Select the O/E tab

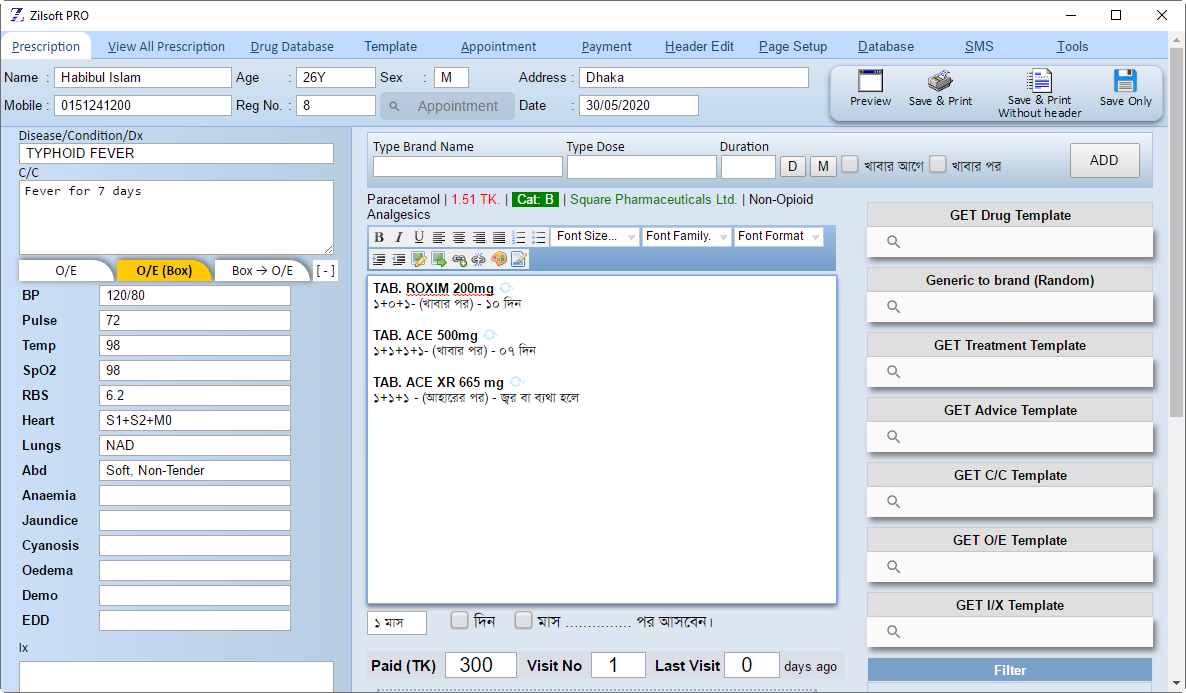click(x=66, y=271)
